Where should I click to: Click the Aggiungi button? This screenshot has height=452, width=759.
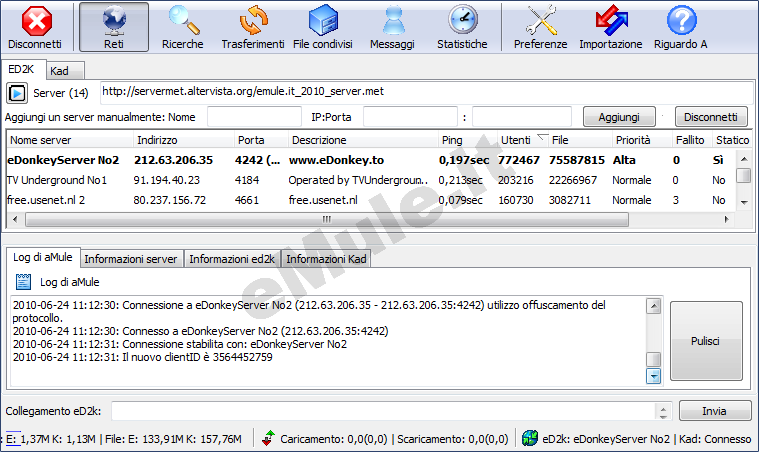pos(619,117)
